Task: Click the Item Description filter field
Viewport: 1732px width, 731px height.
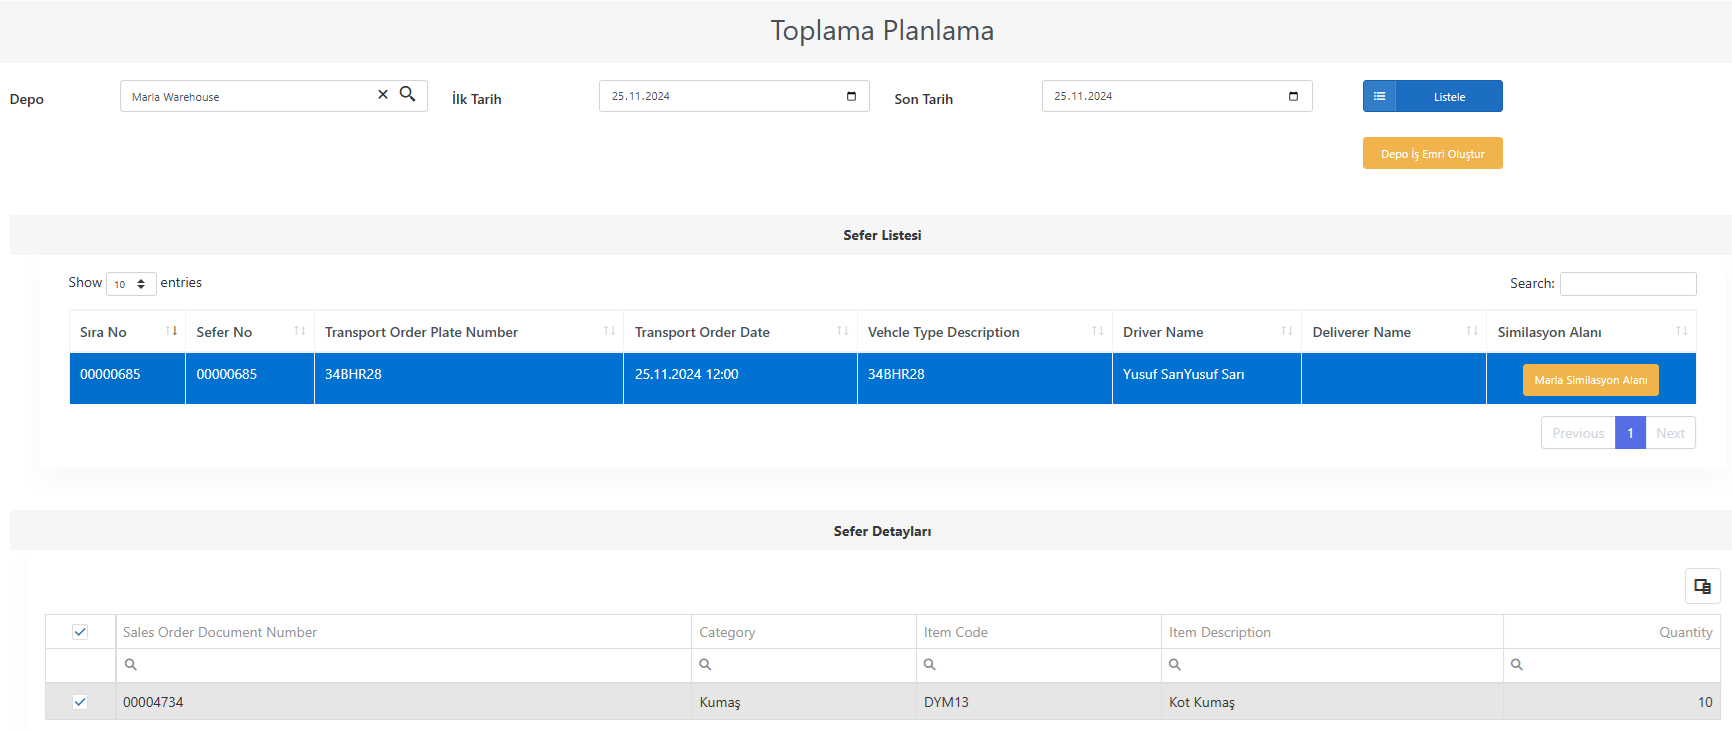Action: (x=1332, y=665)
